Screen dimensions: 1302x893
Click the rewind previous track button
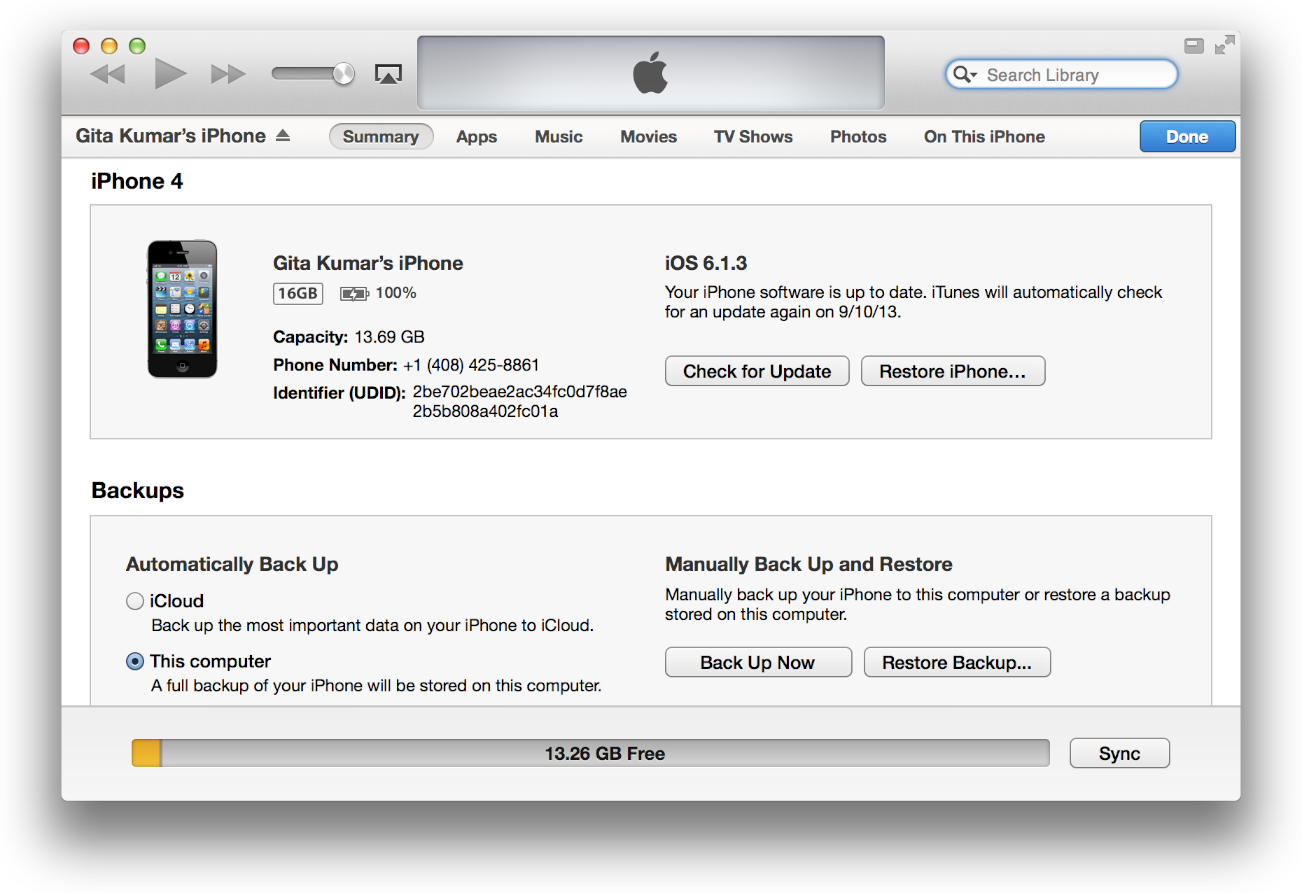pos(107,74)
